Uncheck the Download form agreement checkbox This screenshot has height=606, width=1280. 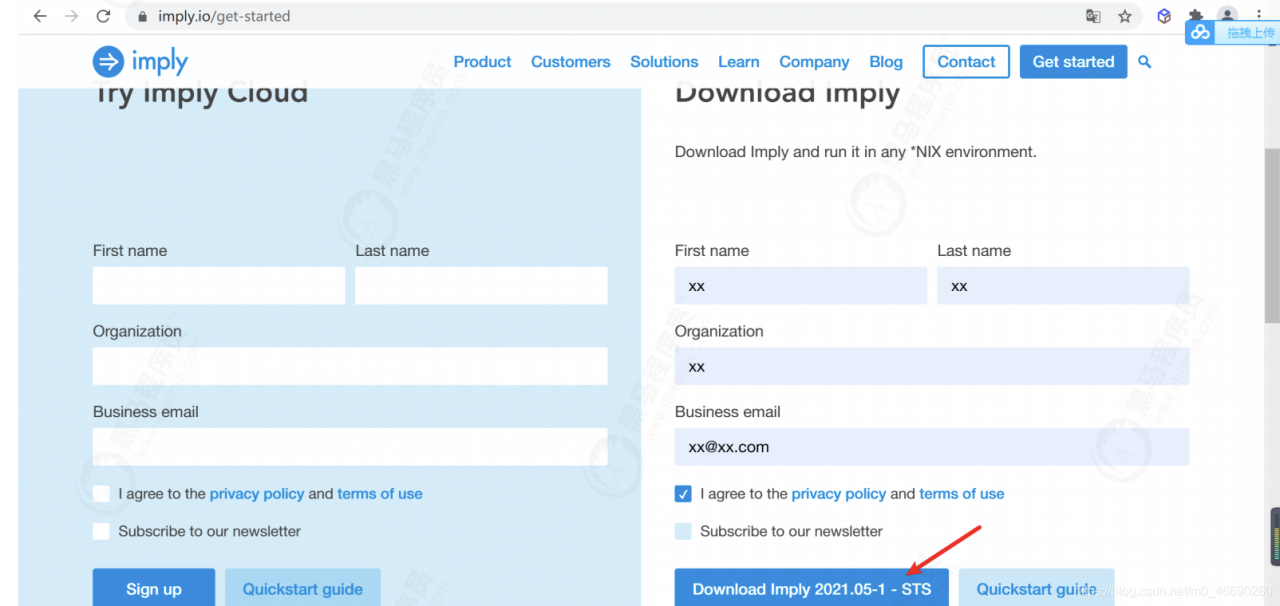coord(683,494)
